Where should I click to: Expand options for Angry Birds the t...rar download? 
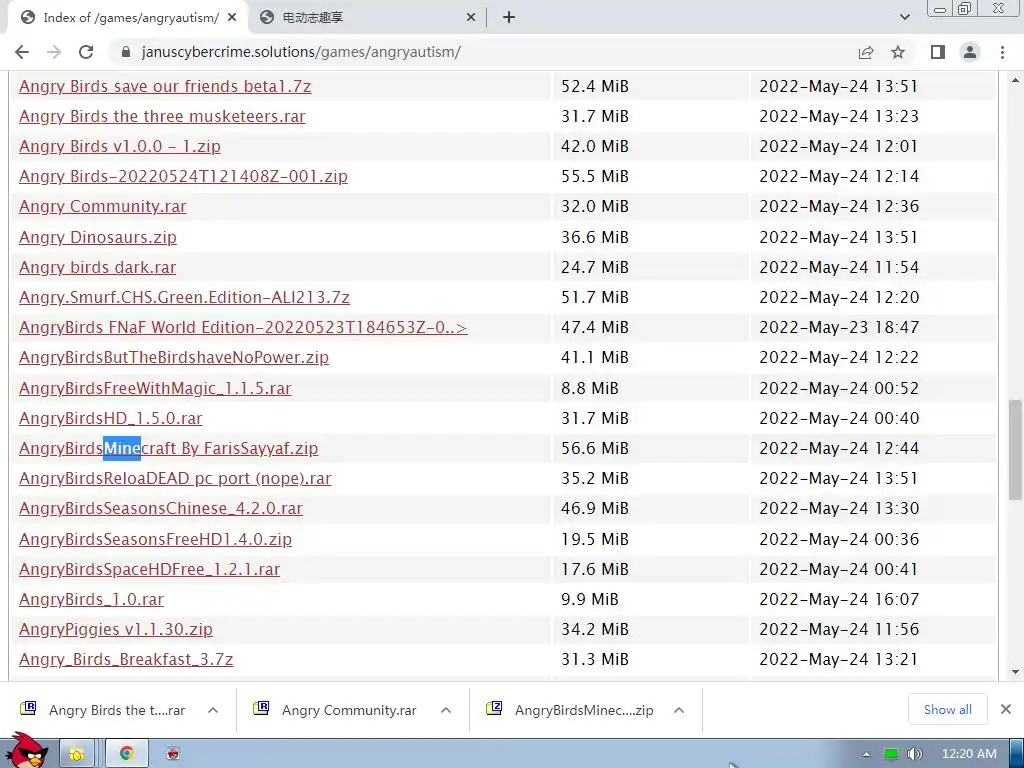[x=213, y=710]
